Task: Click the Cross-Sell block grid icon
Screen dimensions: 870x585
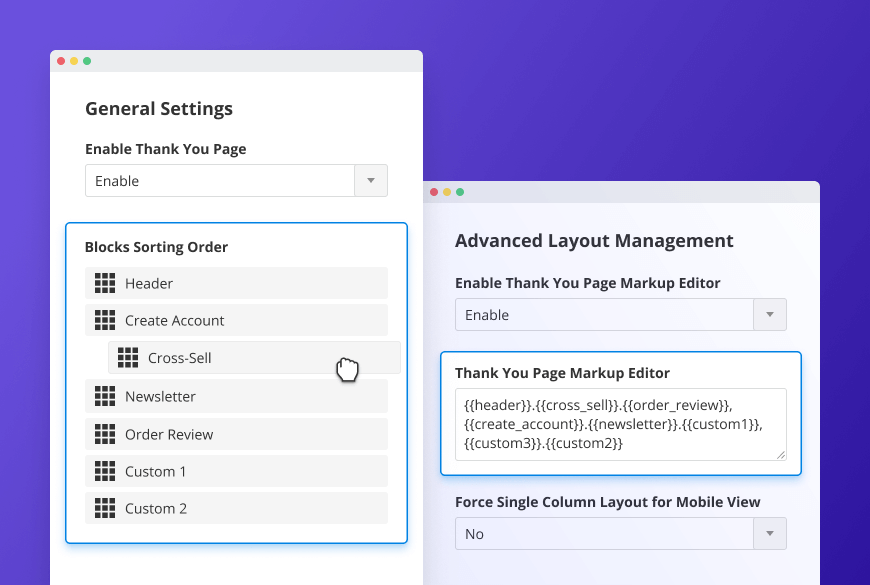Action: tap(128, 358)
